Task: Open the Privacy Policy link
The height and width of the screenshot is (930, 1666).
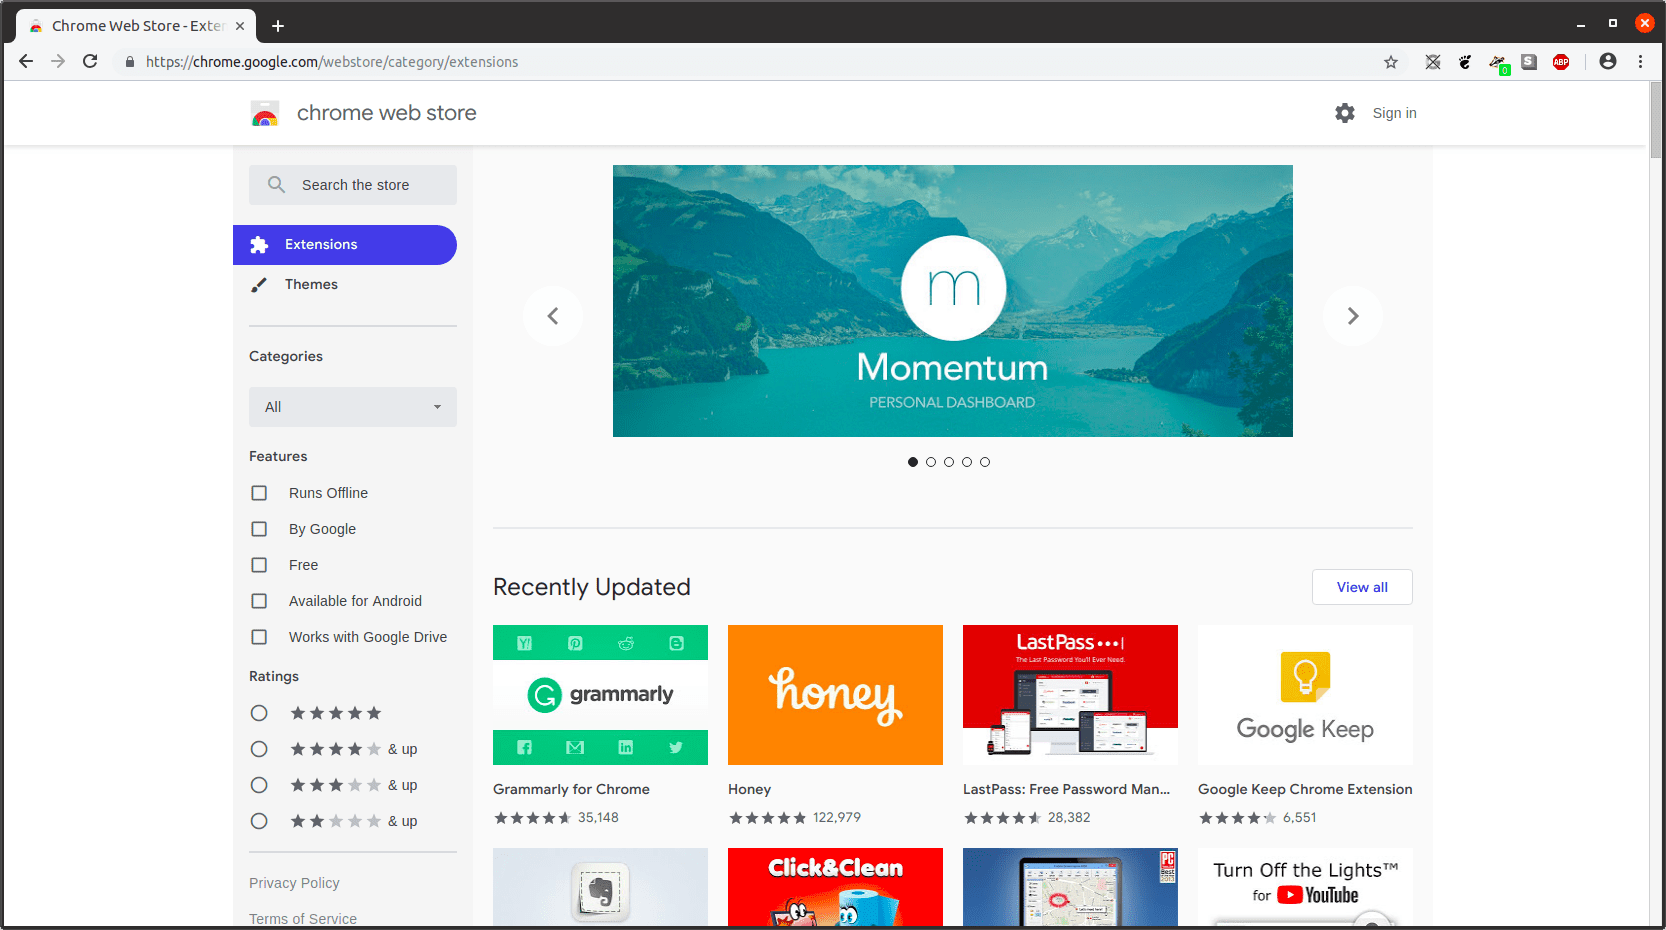Action: (294, 883)
